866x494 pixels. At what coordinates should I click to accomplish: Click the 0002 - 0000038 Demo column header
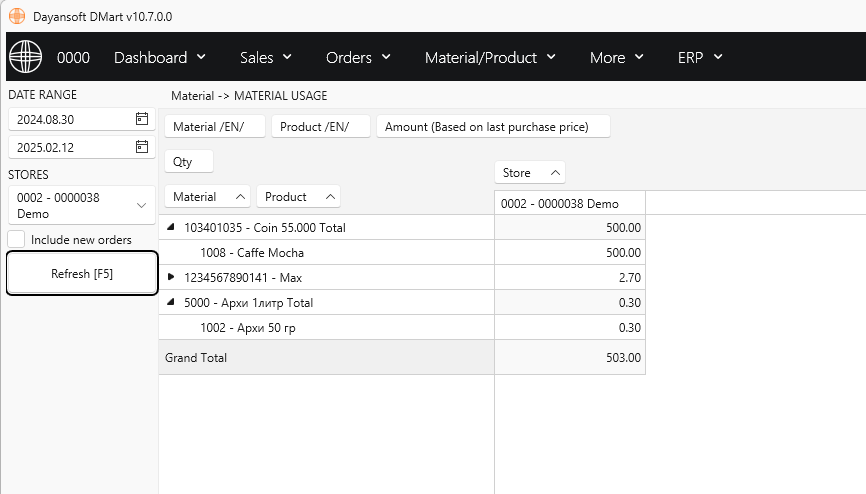570,203
